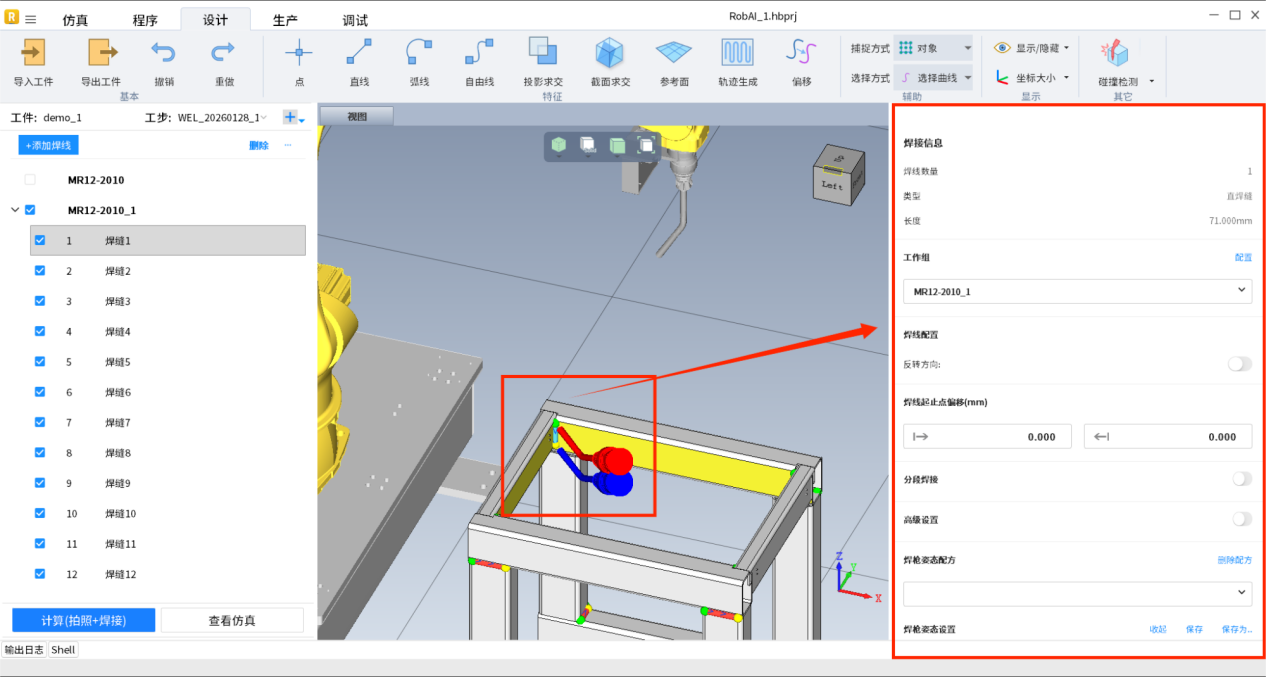The height and width of the screenshot is (677, 1266).
Task: Enable the 分段焊接 toggle
Action: [1241, 479]
